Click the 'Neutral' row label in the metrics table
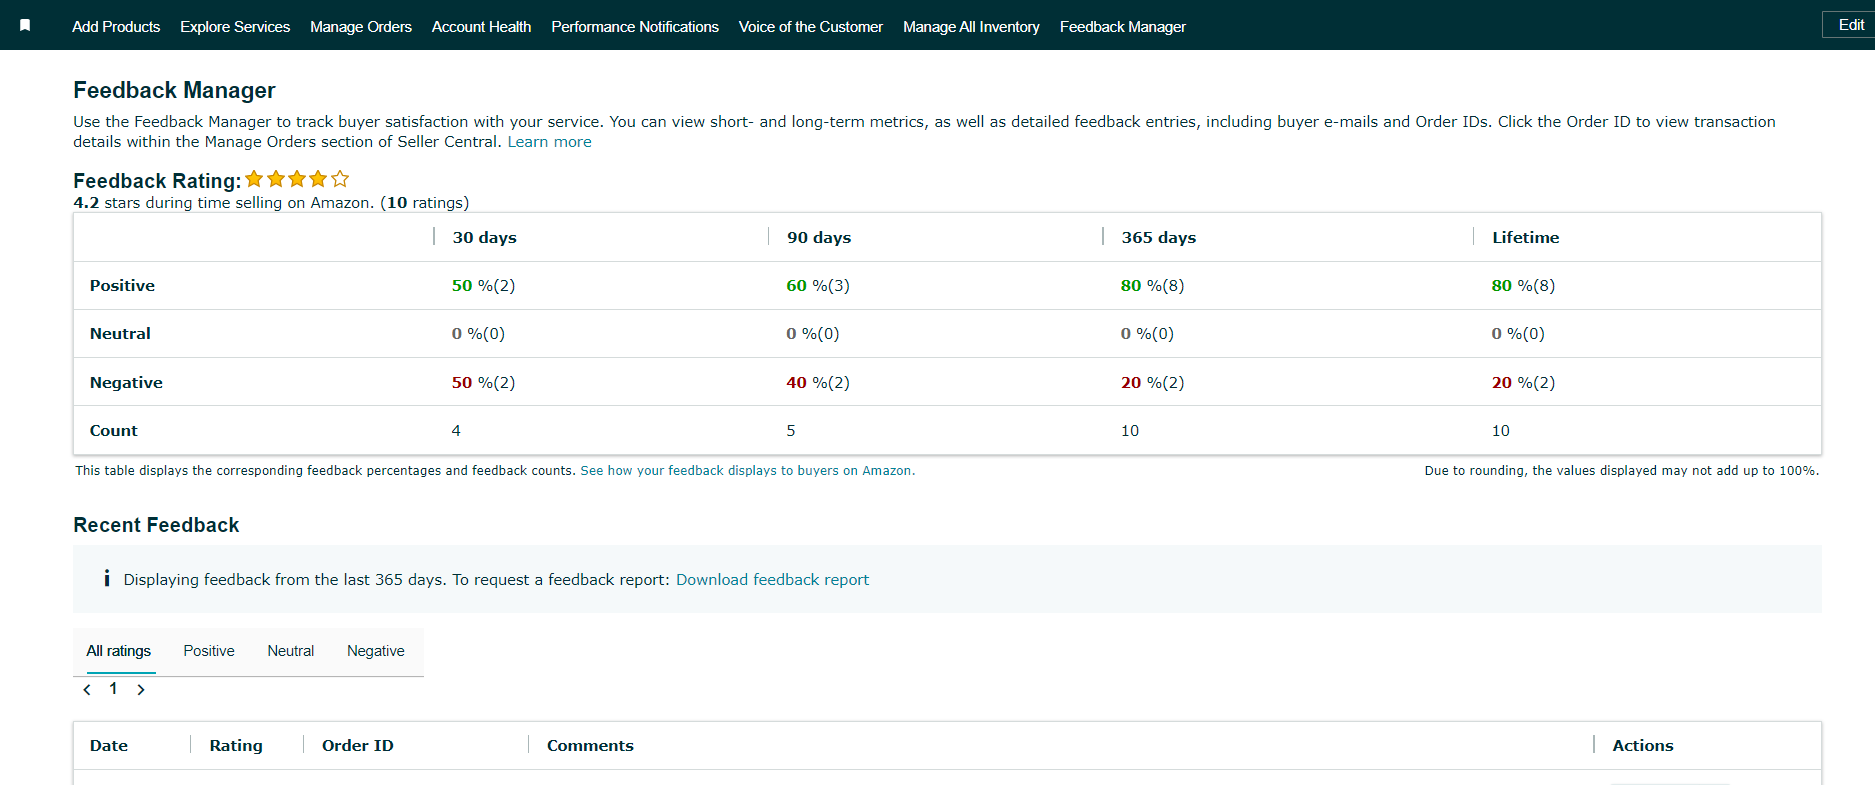The height and width of the screenshot is (785, 1875). (120, 334)
